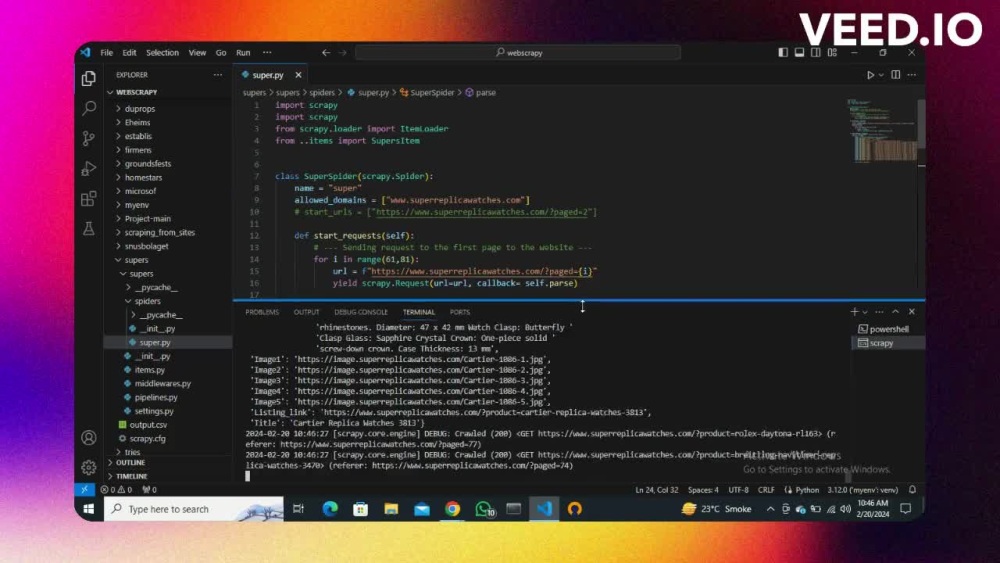Open the run button dropdown arrow
The width and height of the screenshot is (1000, 563).
881,75
